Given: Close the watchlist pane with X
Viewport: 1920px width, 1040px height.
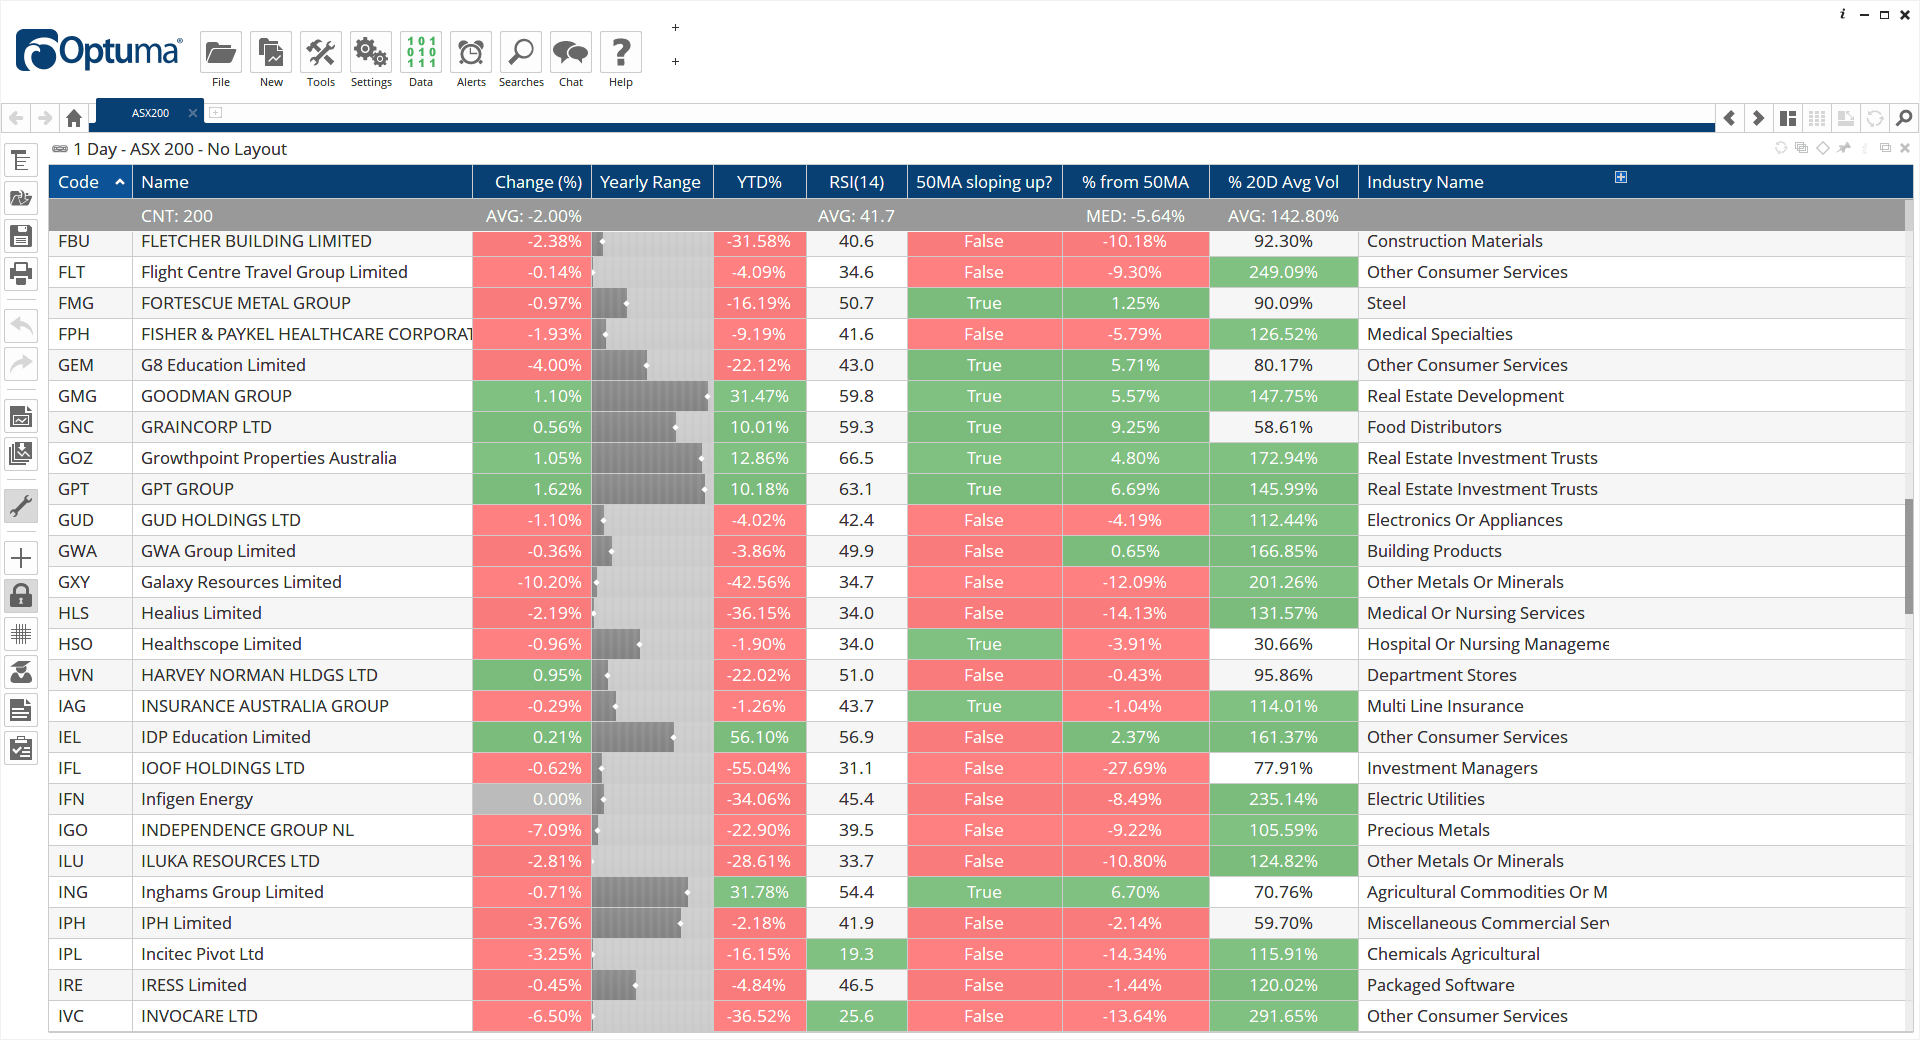Looking at the screenshot, I should tap(1905, 148).
